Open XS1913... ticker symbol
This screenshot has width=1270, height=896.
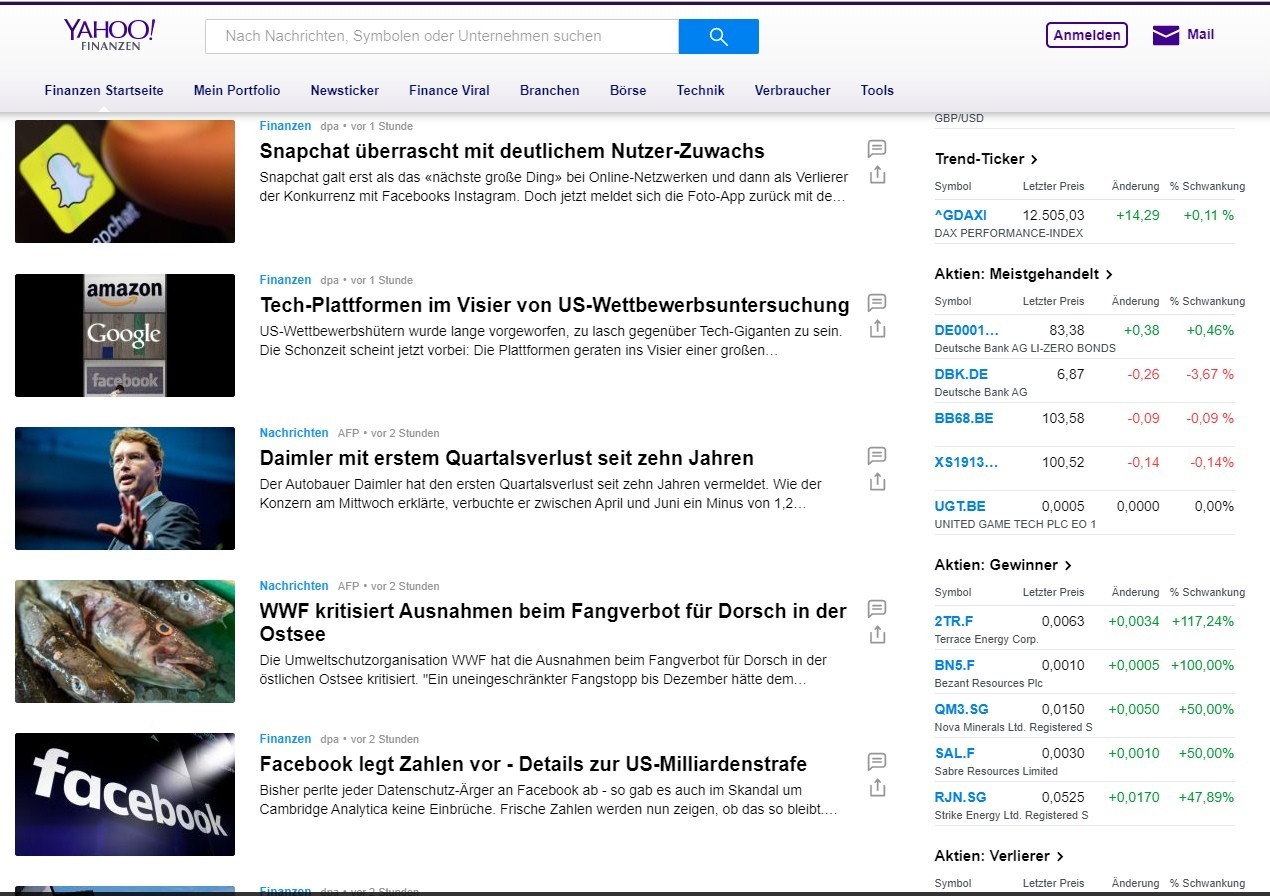967,462
